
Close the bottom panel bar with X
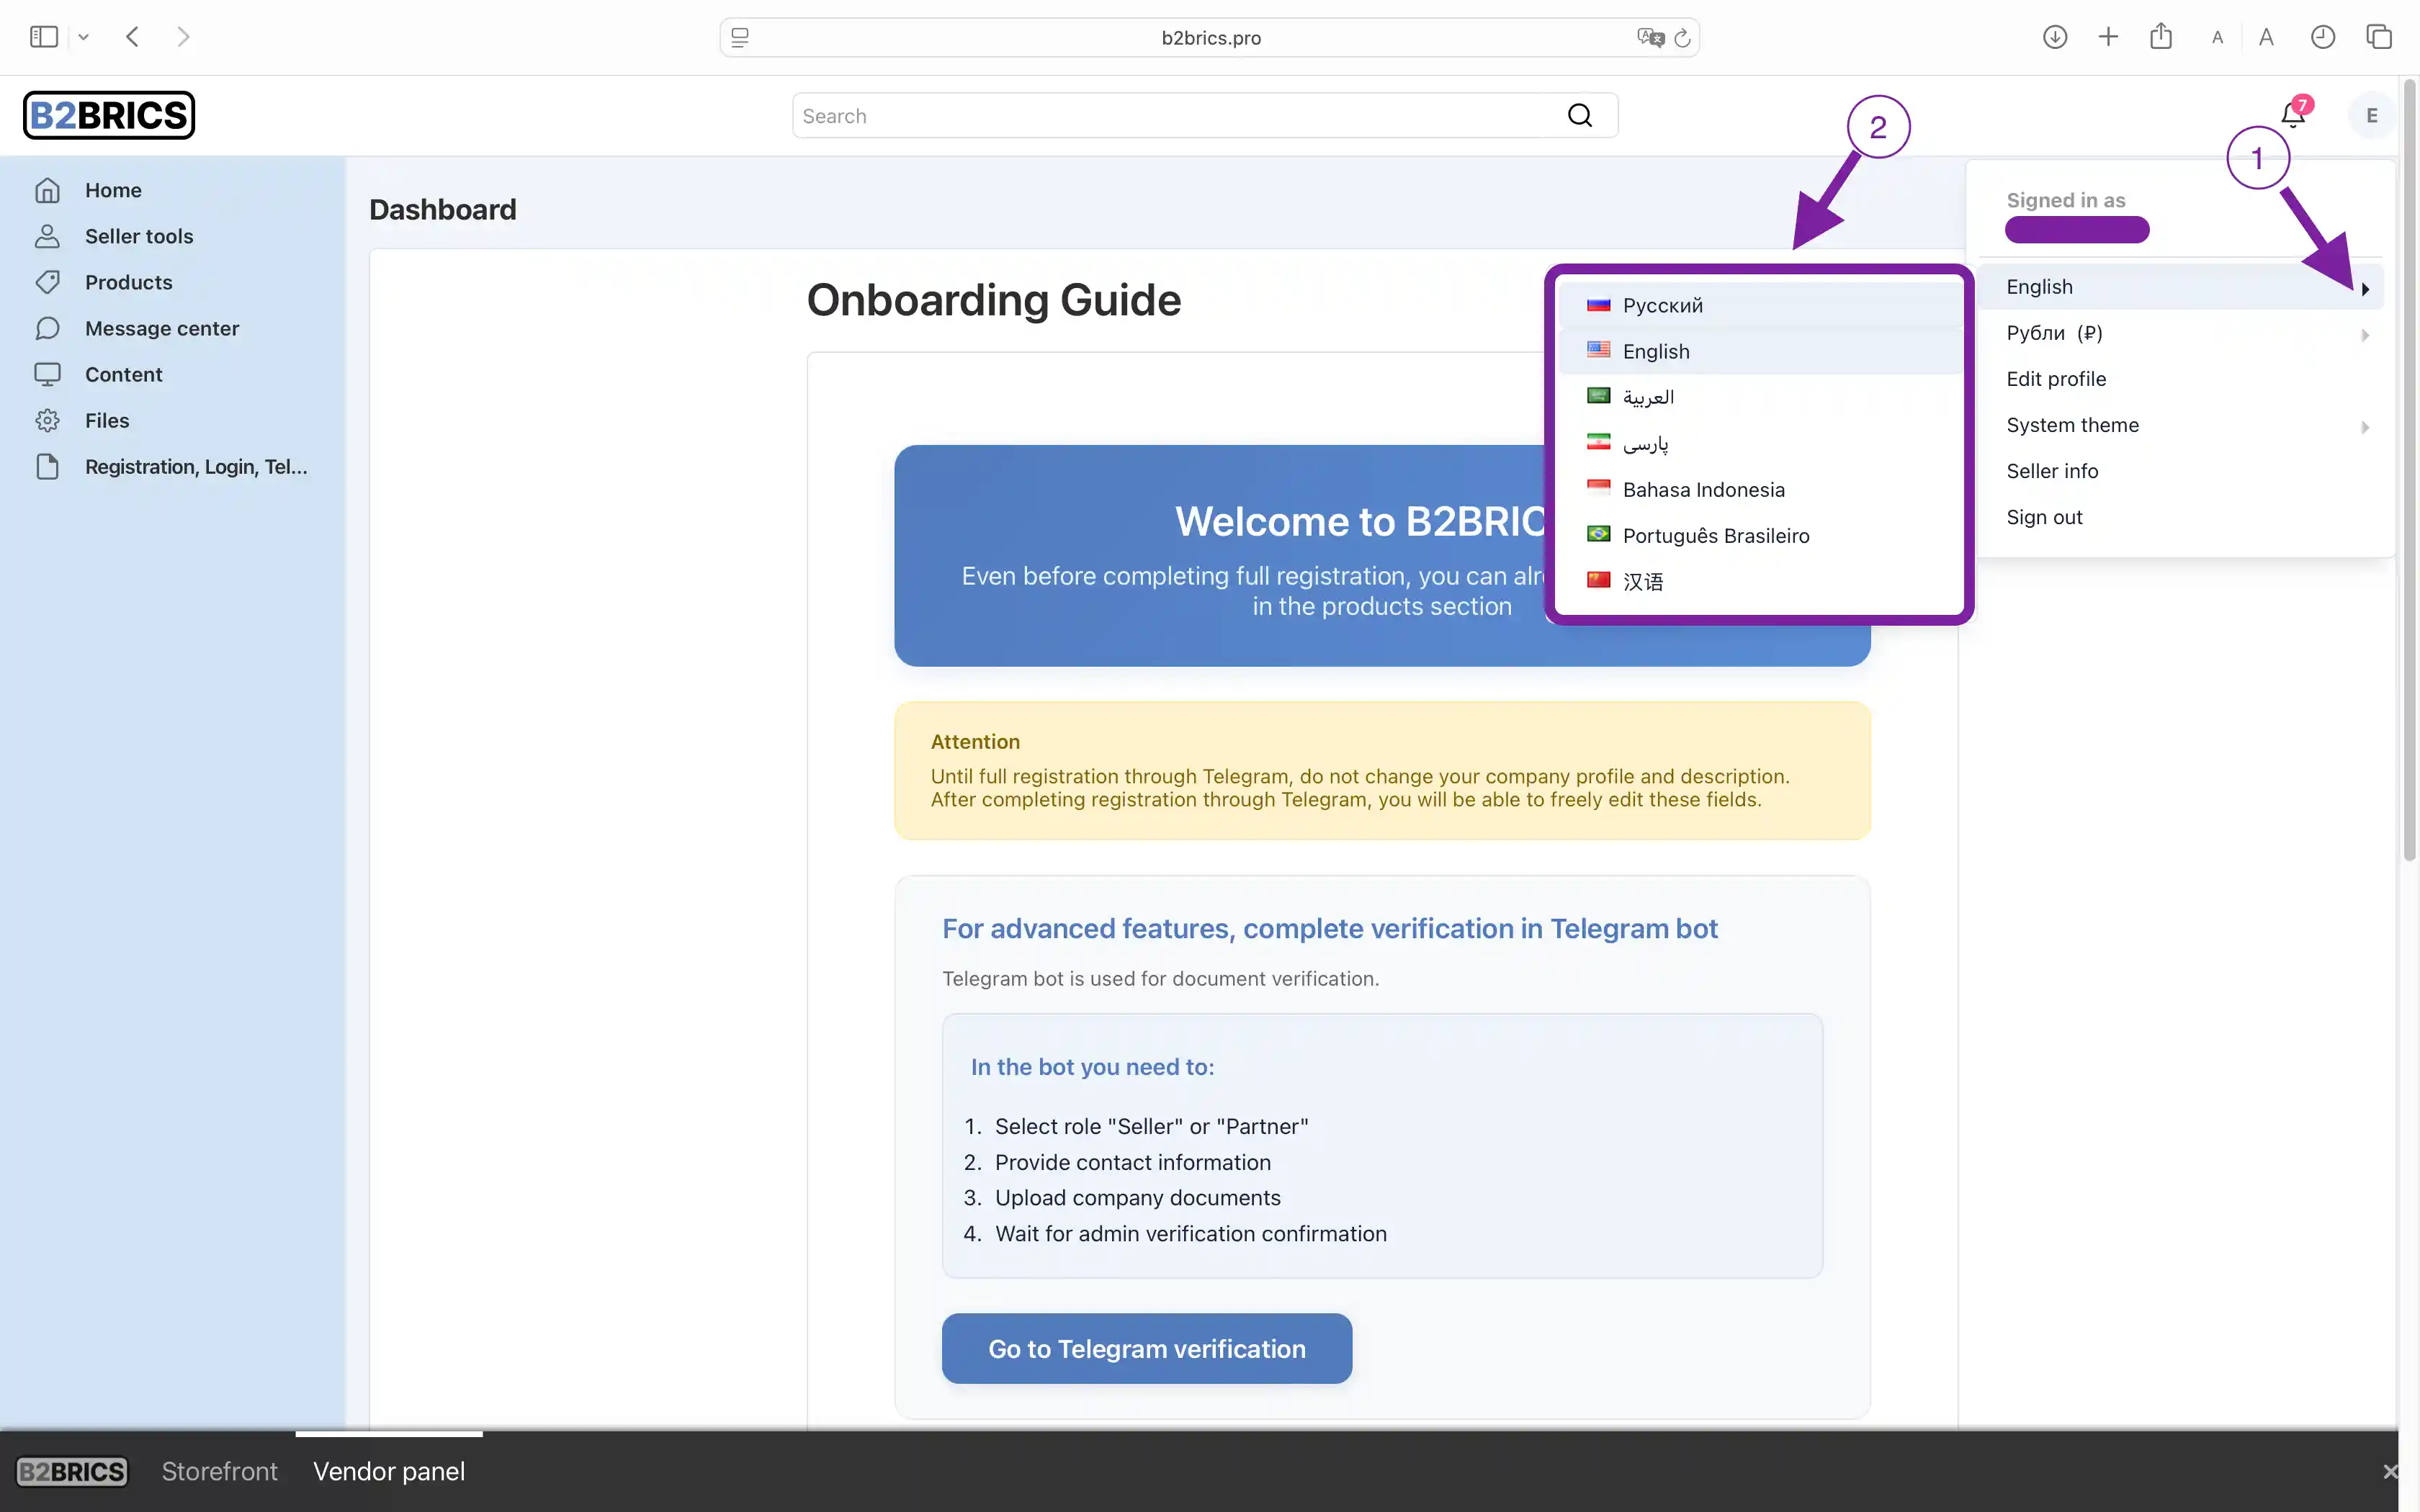click(x=2390, y=1472)
